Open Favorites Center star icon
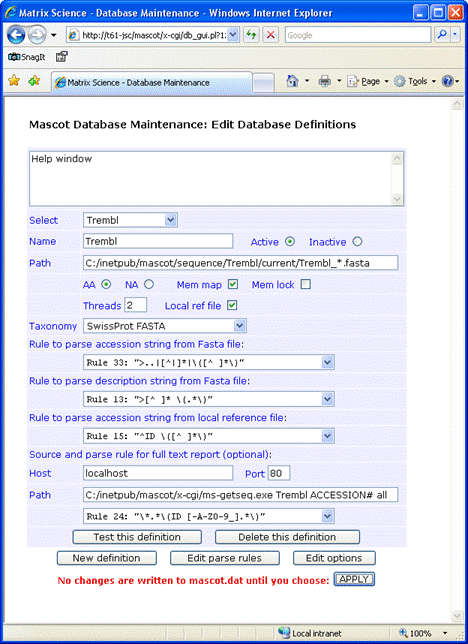 [x=14, y=80]
